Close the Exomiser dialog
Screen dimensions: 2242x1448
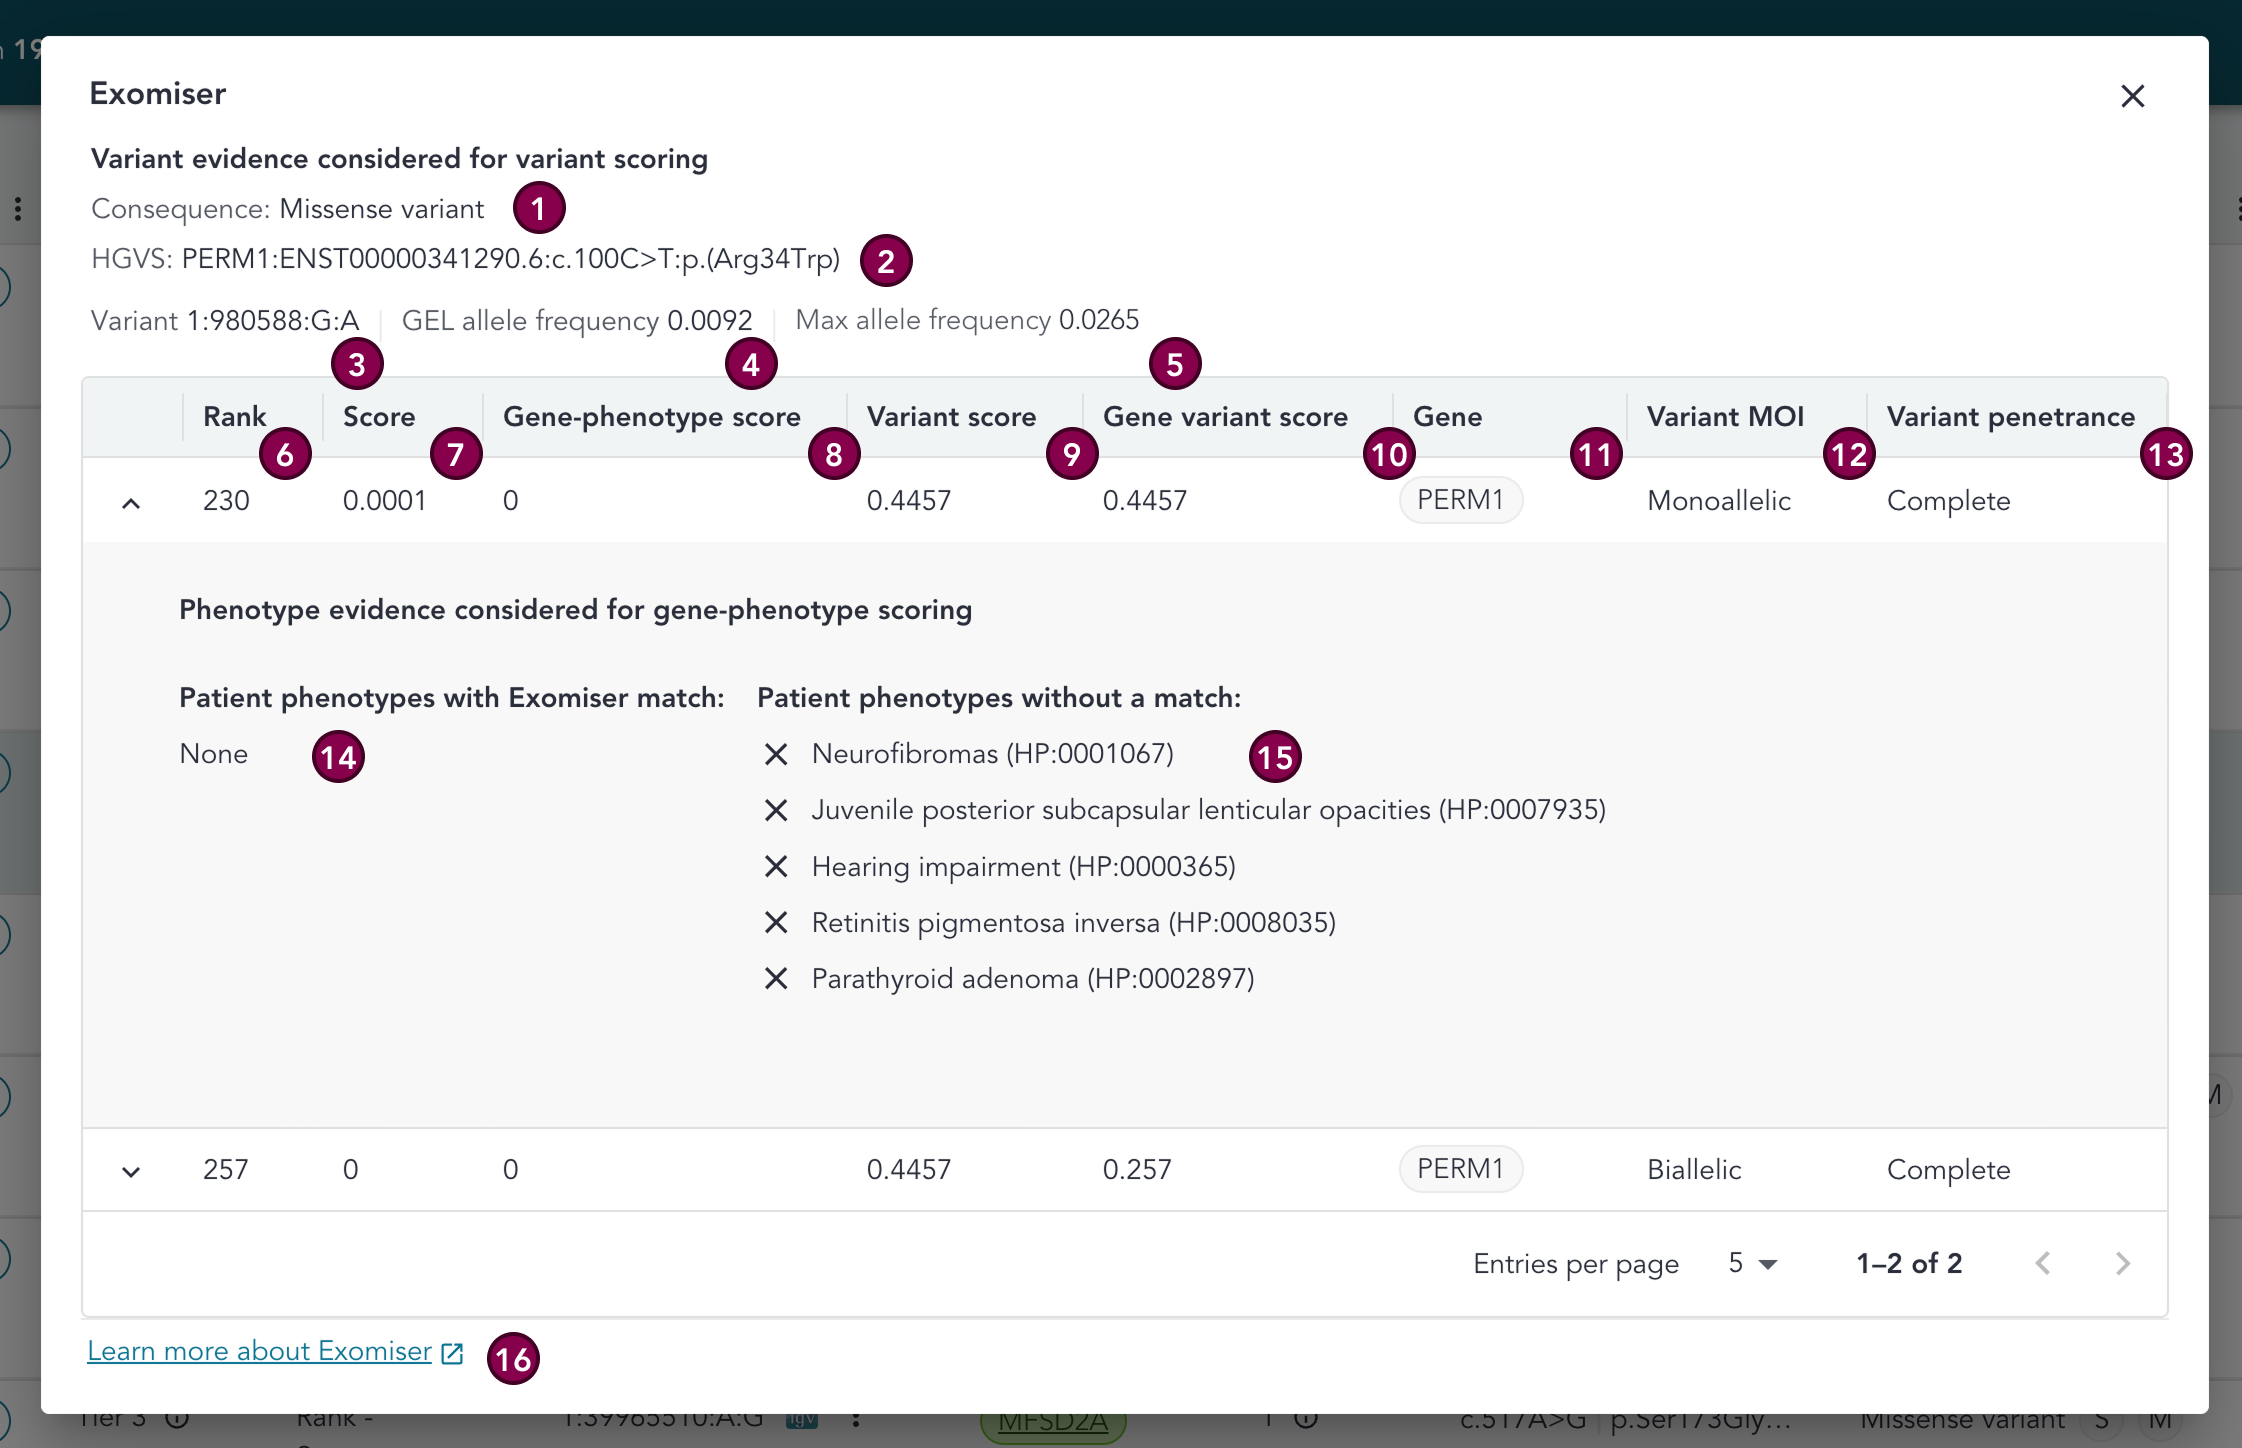click(x=2132, y=96)
